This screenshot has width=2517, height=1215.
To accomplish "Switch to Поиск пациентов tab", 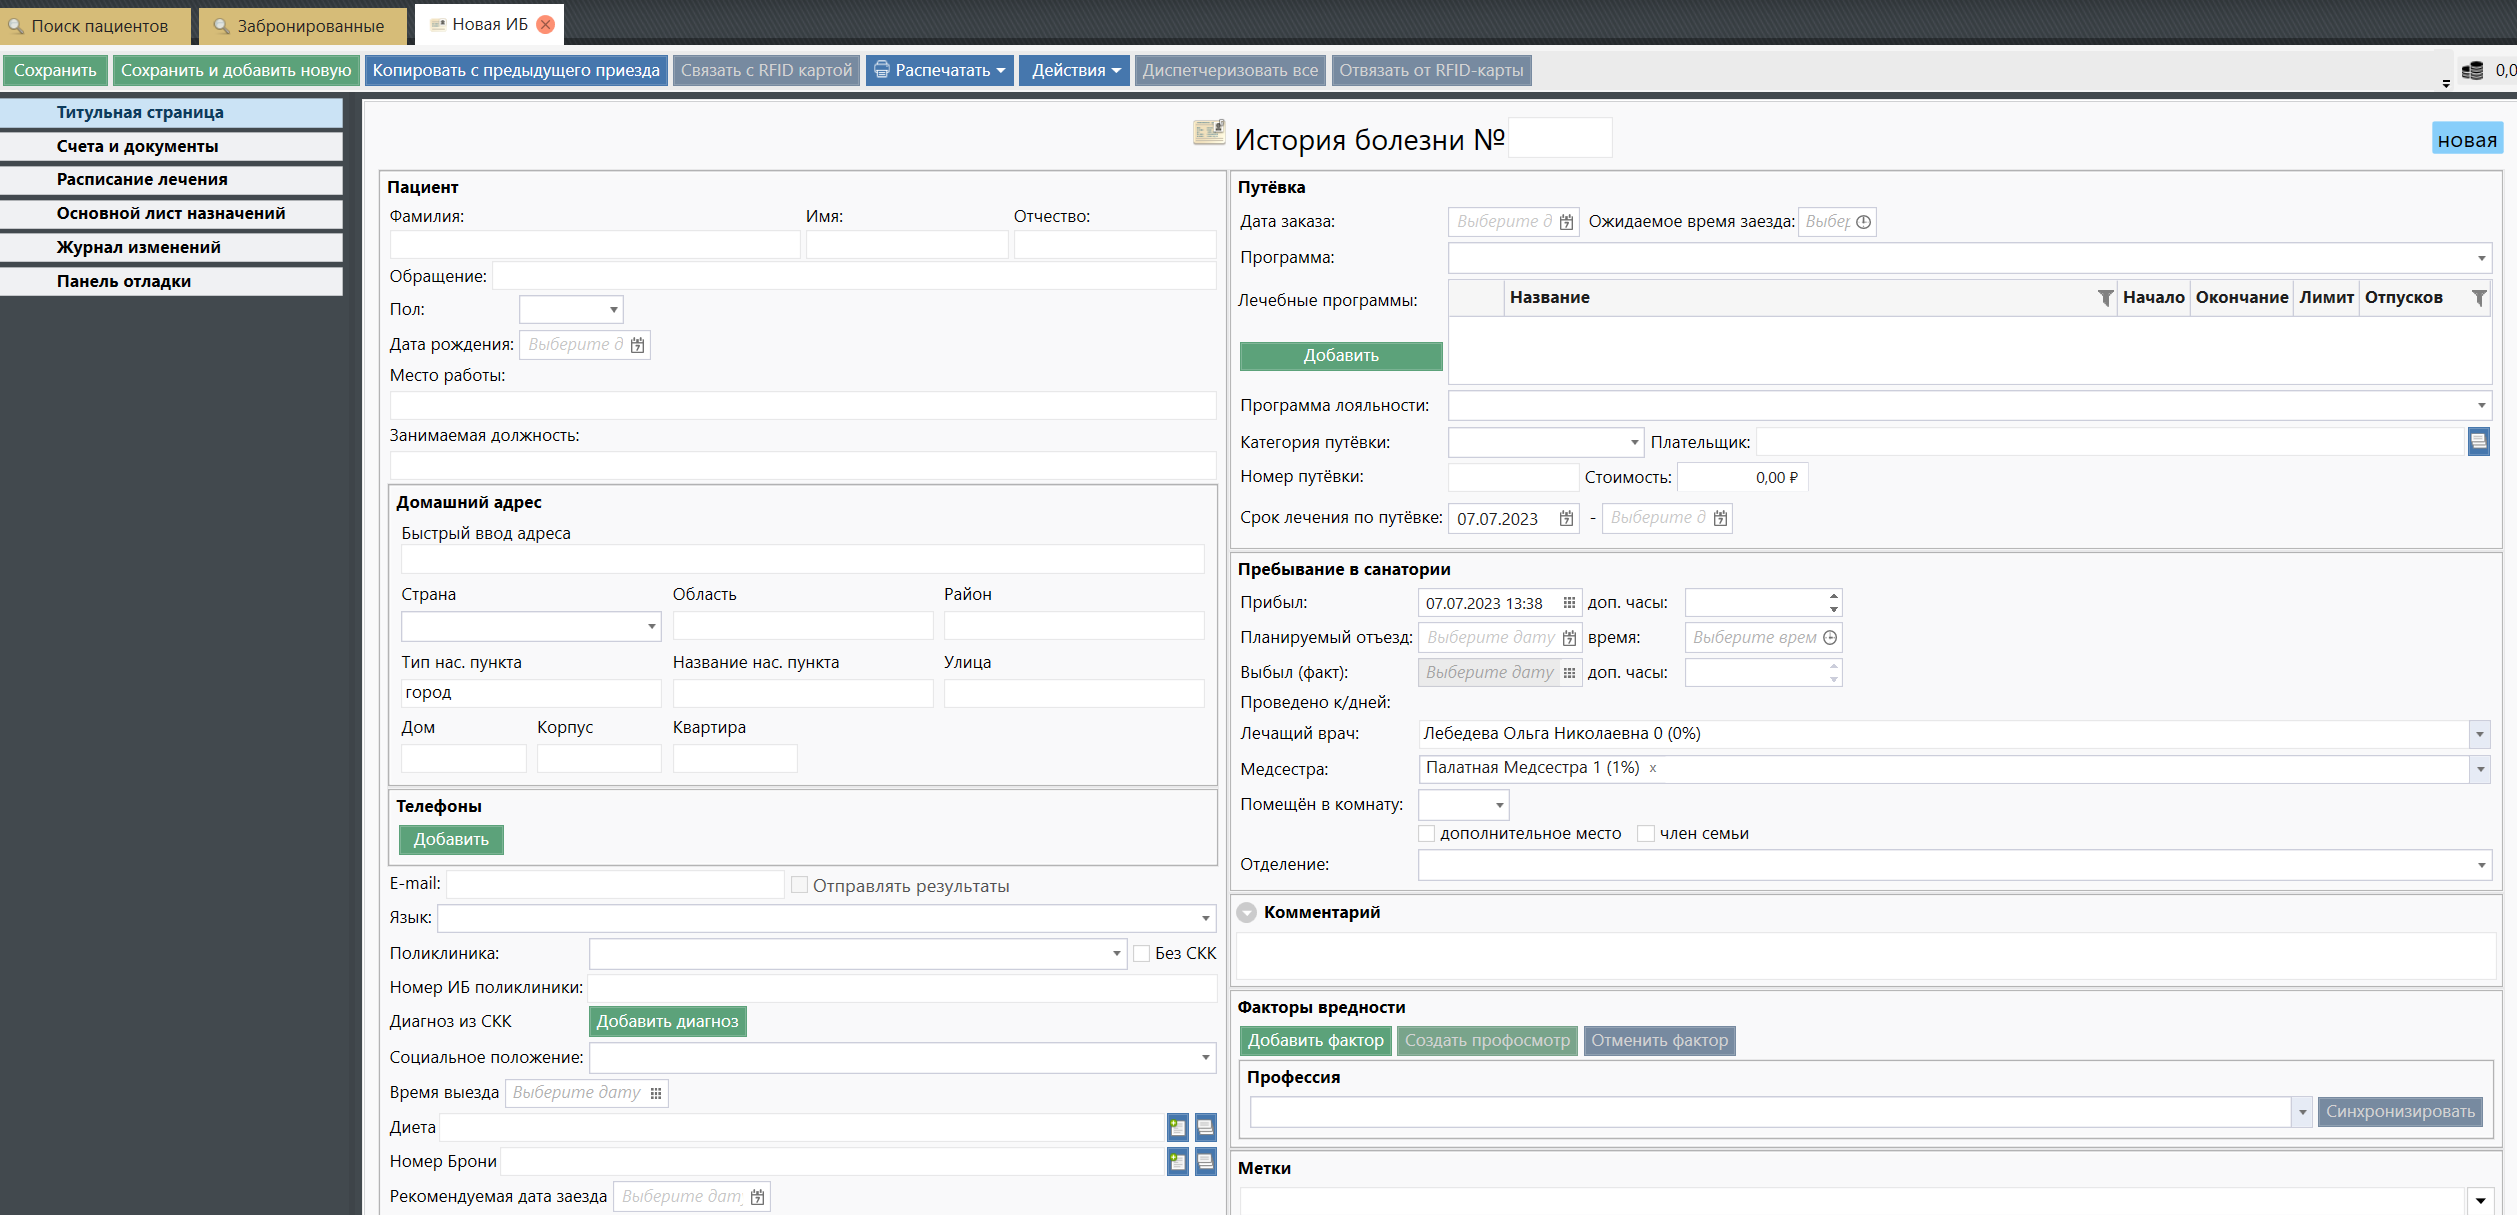I will point(97,26).
